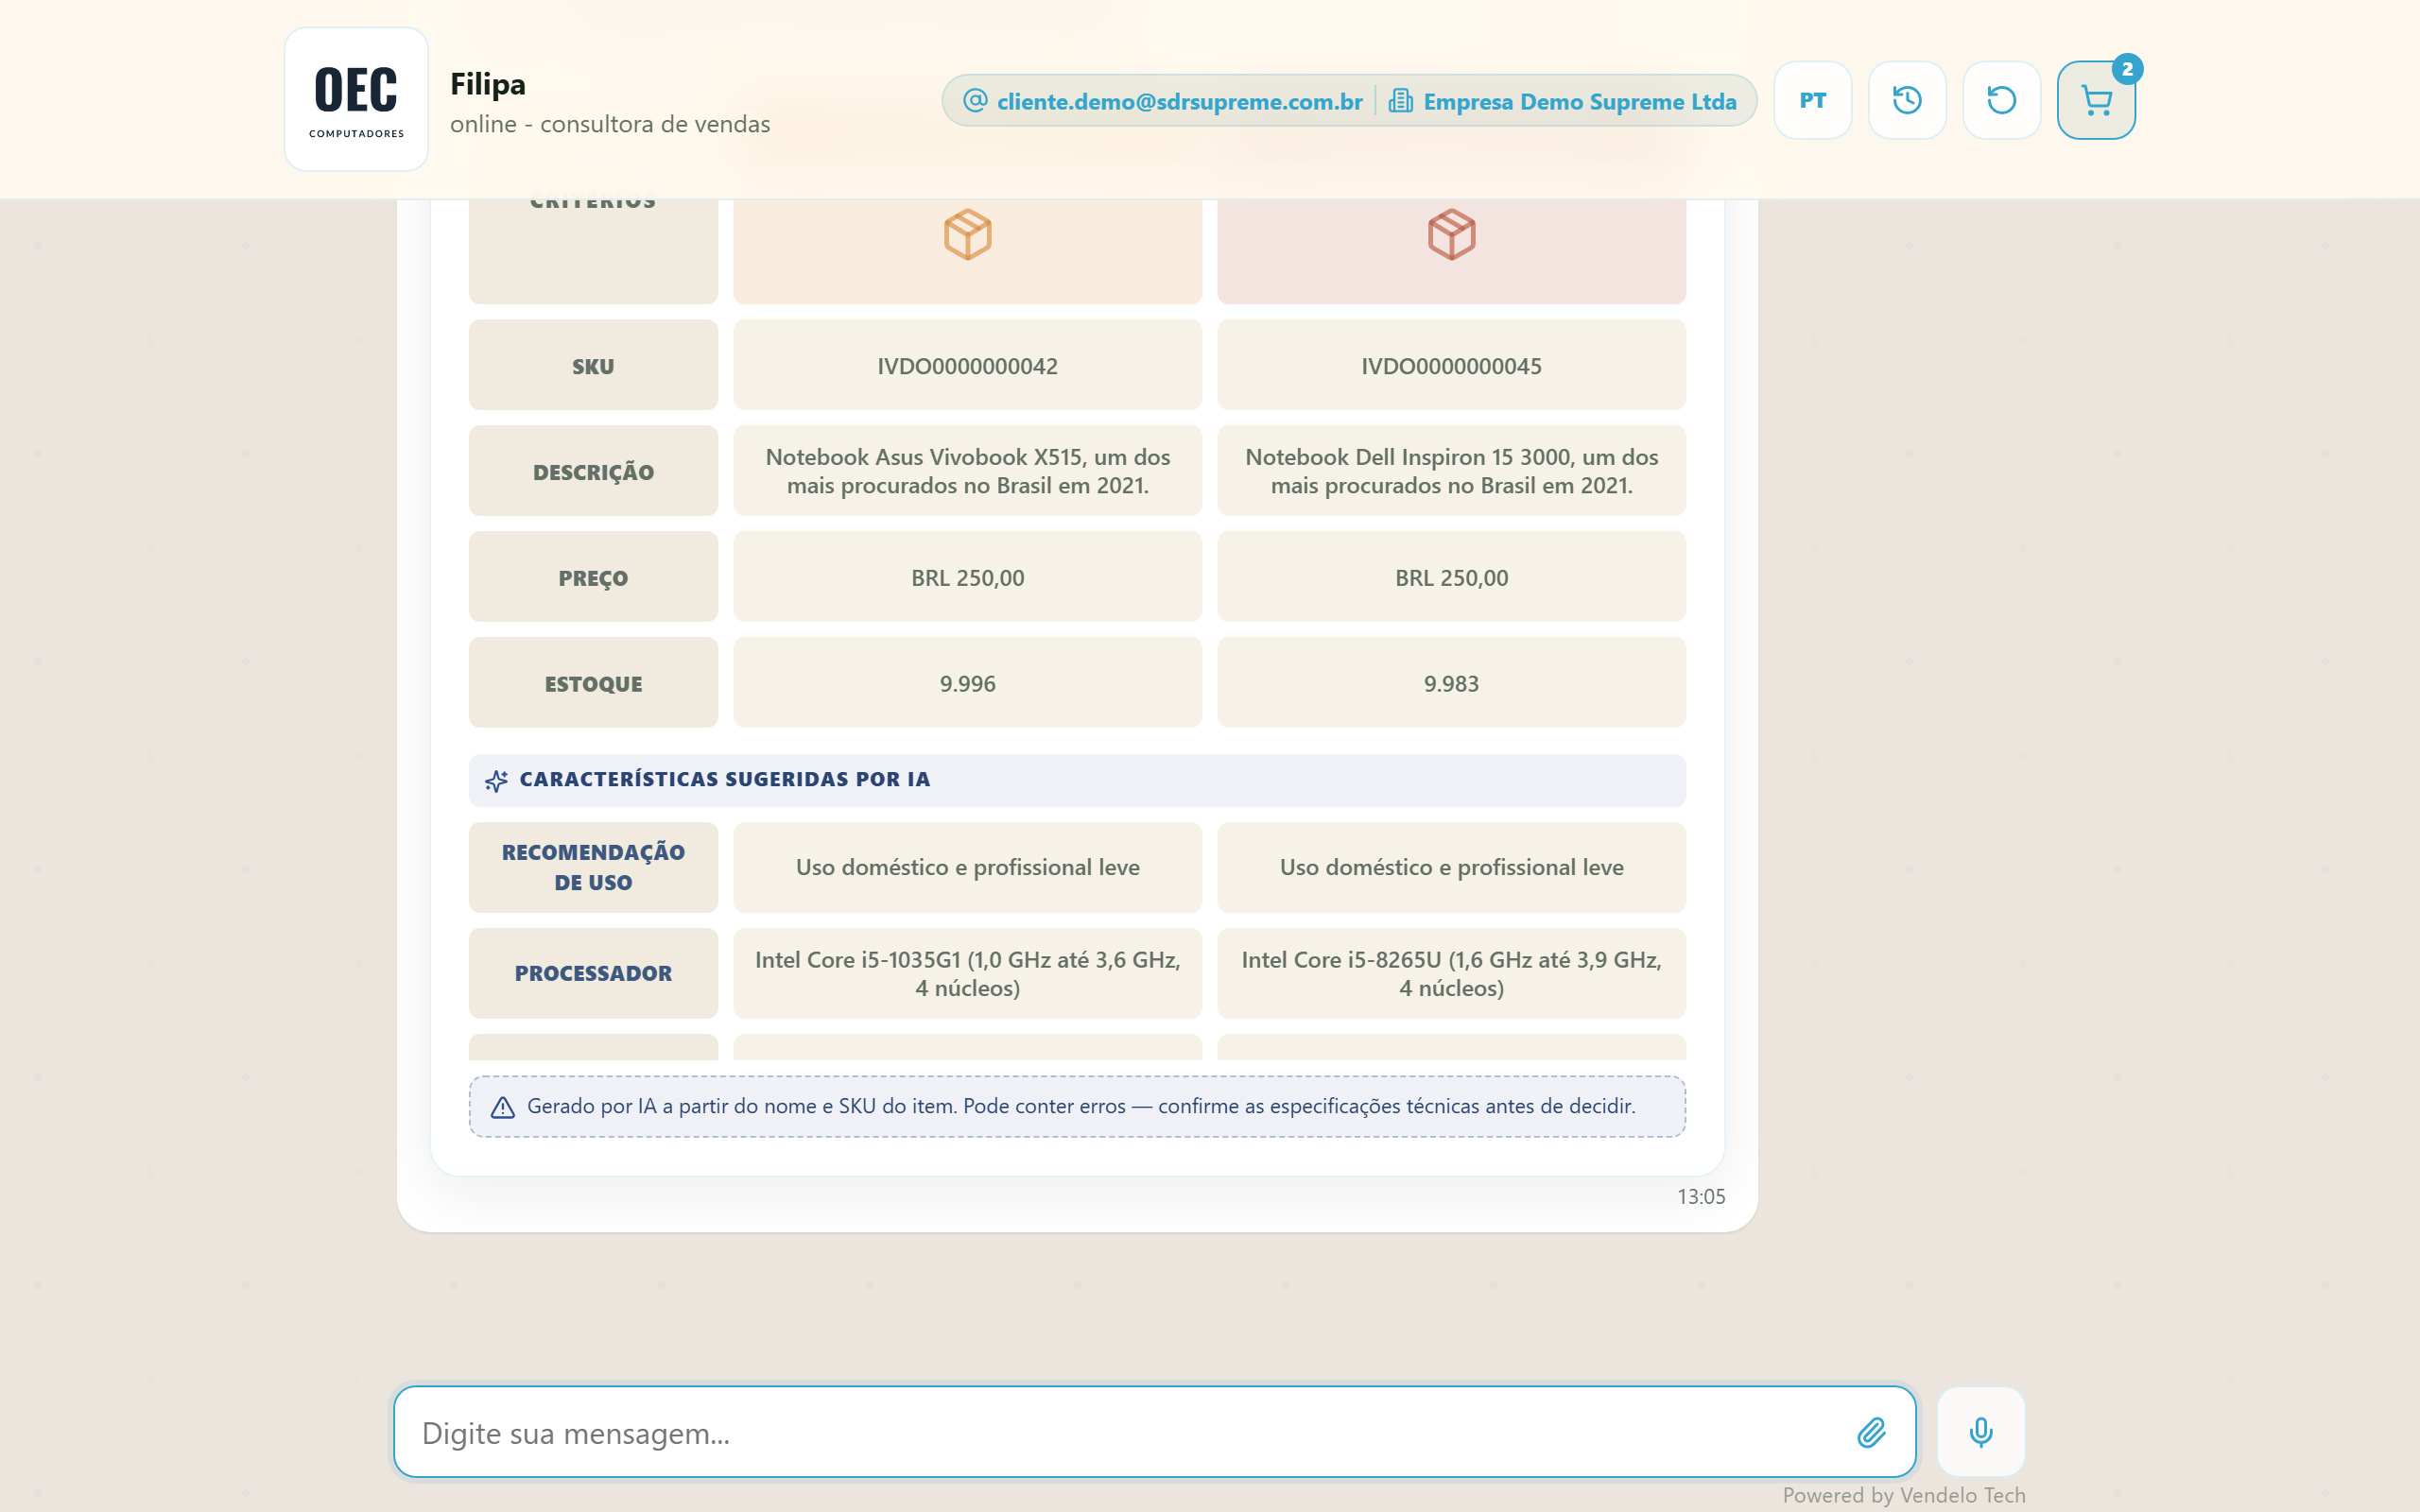
Task: Activate the microphone voice input button
Action: (1980, 1432)
